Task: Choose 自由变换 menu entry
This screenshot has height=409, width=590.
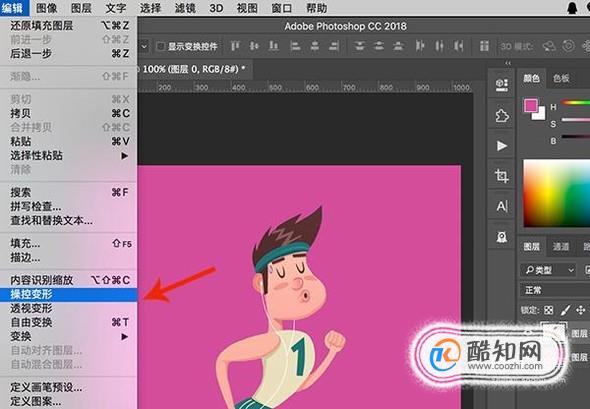Action: click(68, 322)
